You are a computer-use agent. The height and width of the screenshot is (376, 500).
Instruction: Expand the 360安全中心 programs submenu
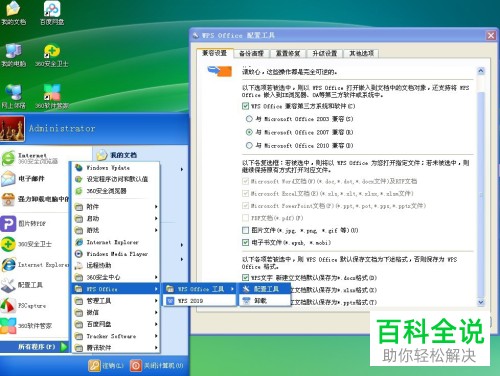[116, 277]
